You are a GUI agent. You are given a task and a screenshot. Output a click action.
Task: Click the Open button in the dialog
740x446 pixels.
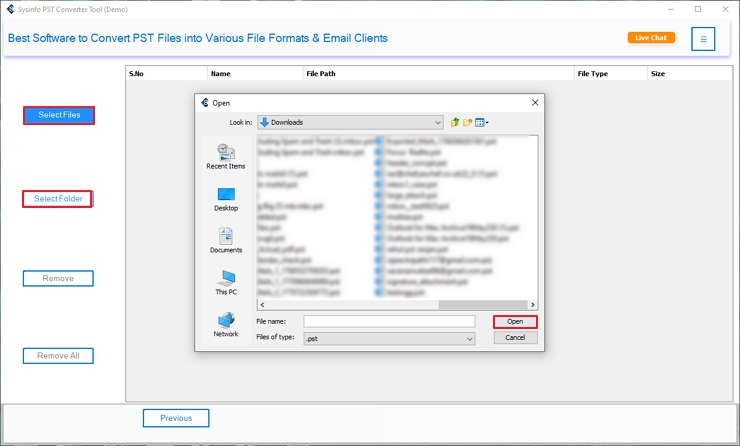tap(515, 321)
